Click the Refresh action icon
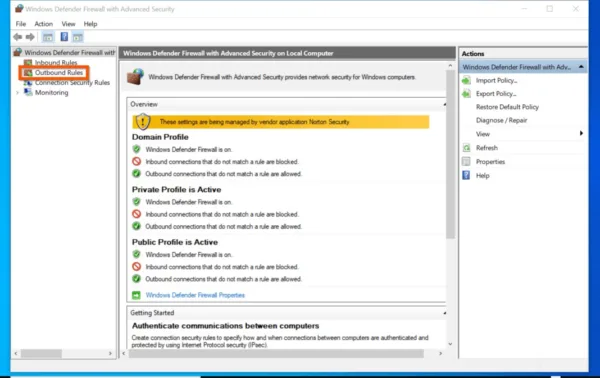Viewport: 600px width, 378px height. pyautogui.click(x=466, y=148)
